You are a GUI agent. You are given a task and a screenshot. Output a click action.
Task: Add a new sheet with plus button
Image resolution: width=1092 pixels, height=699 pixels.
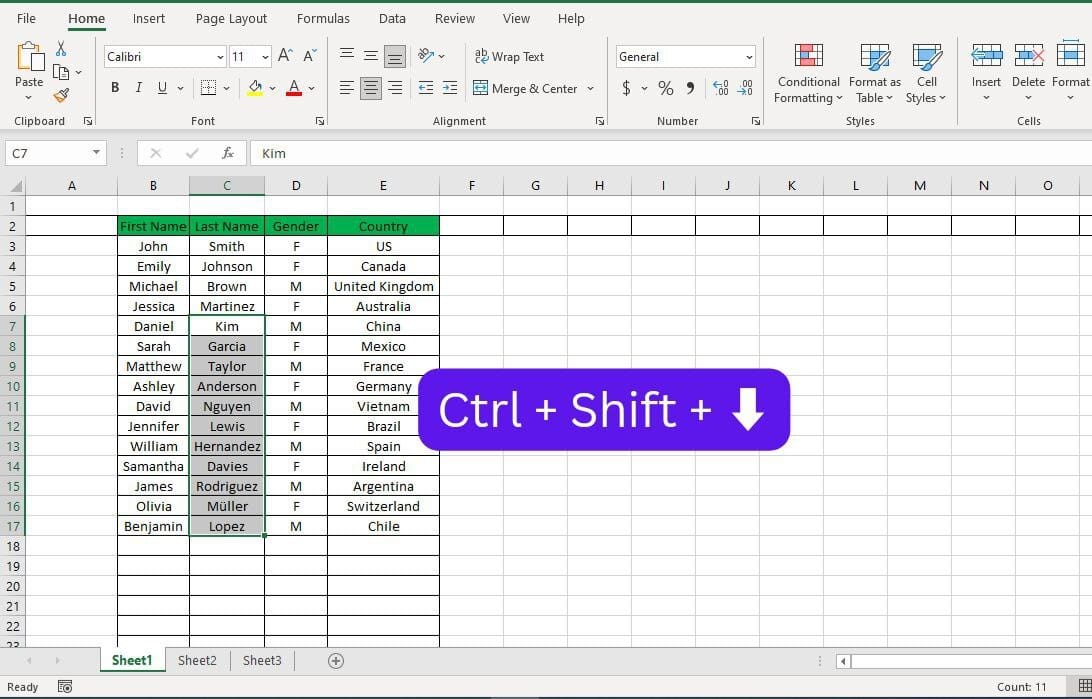(x=336, y=661)
